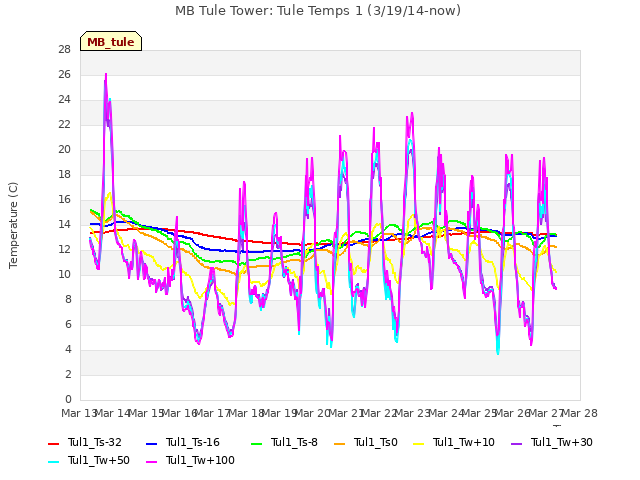
Task: Click the Temperature (C) axis label
Action: 13,225
